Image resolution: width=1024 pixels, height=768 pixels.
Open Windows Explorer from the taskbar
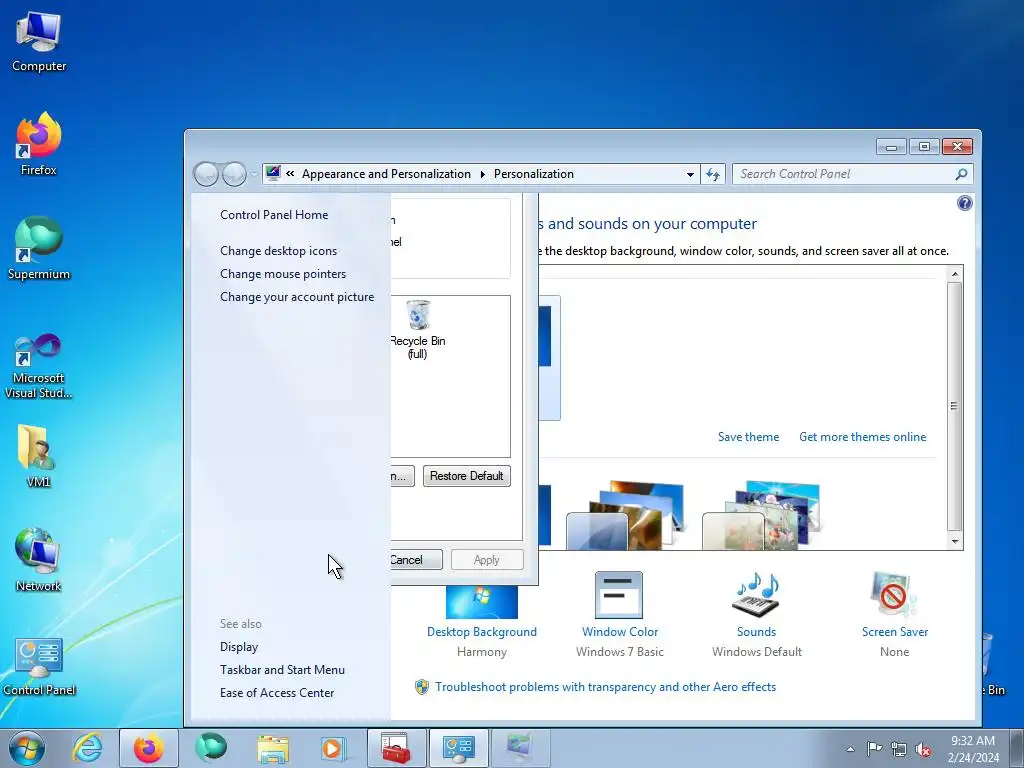tap(273, 748)
